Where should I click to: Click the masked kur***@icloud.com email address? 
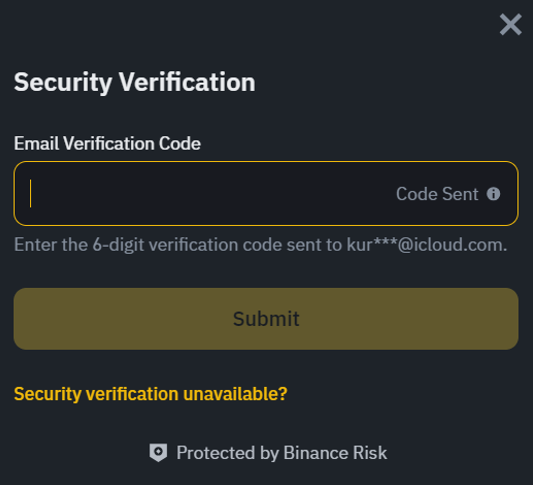point(427,244)
